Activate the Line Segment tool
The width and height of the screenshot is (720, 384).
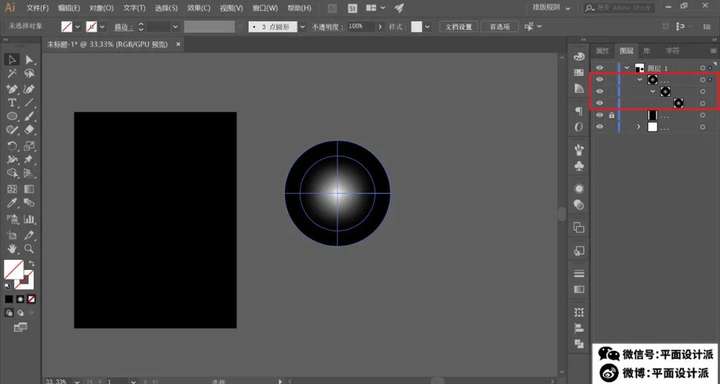pyautogui.click(x=29, y=103)
